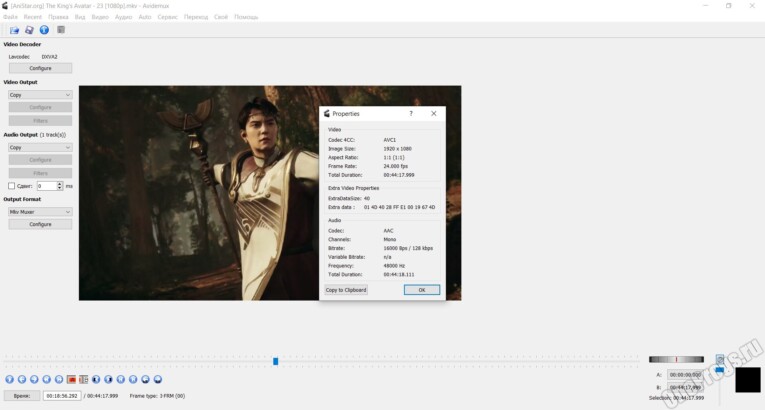
Task: Click the marker B time field
Action: click(685, 387)
